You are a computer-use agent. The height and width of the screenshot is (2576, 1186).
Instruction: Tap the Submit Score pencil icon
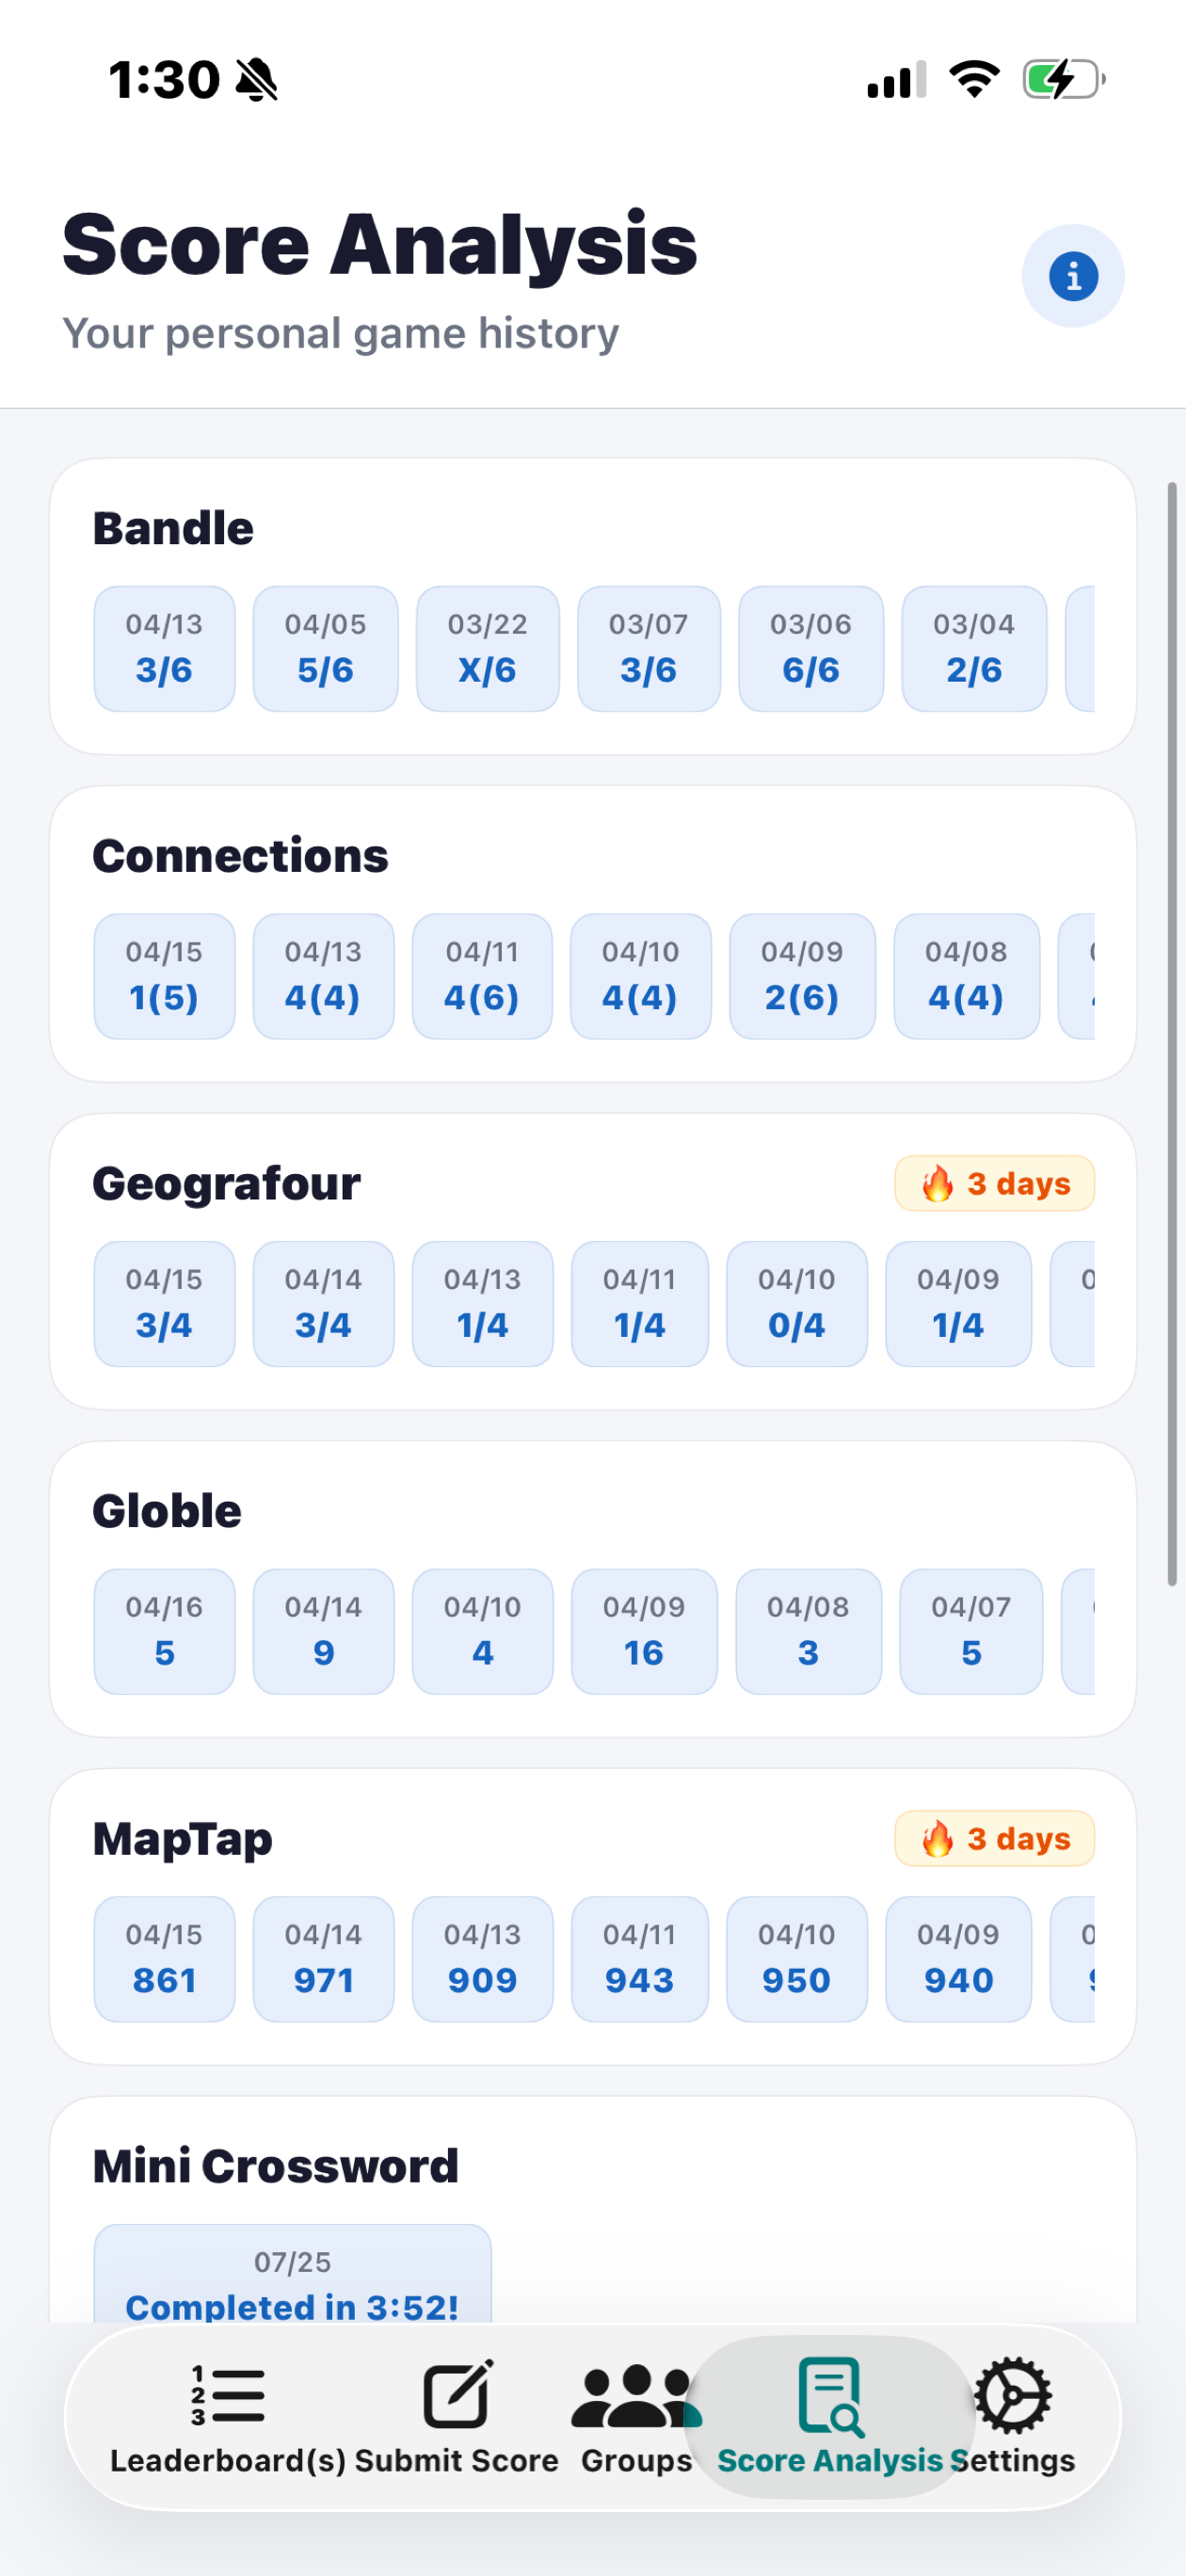[x=457, y=2394]
